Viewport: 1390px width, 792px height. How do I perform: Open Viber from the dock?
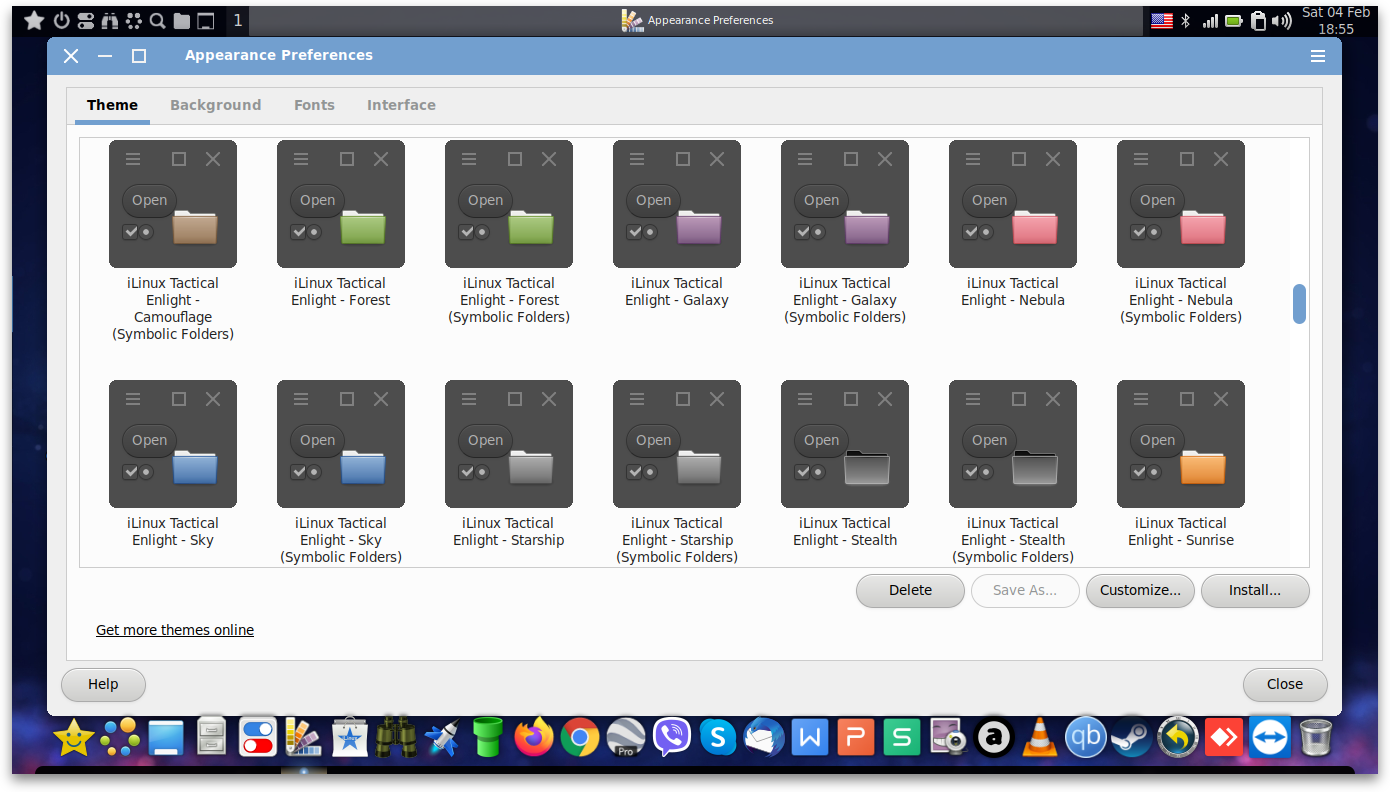coord(672,738)
